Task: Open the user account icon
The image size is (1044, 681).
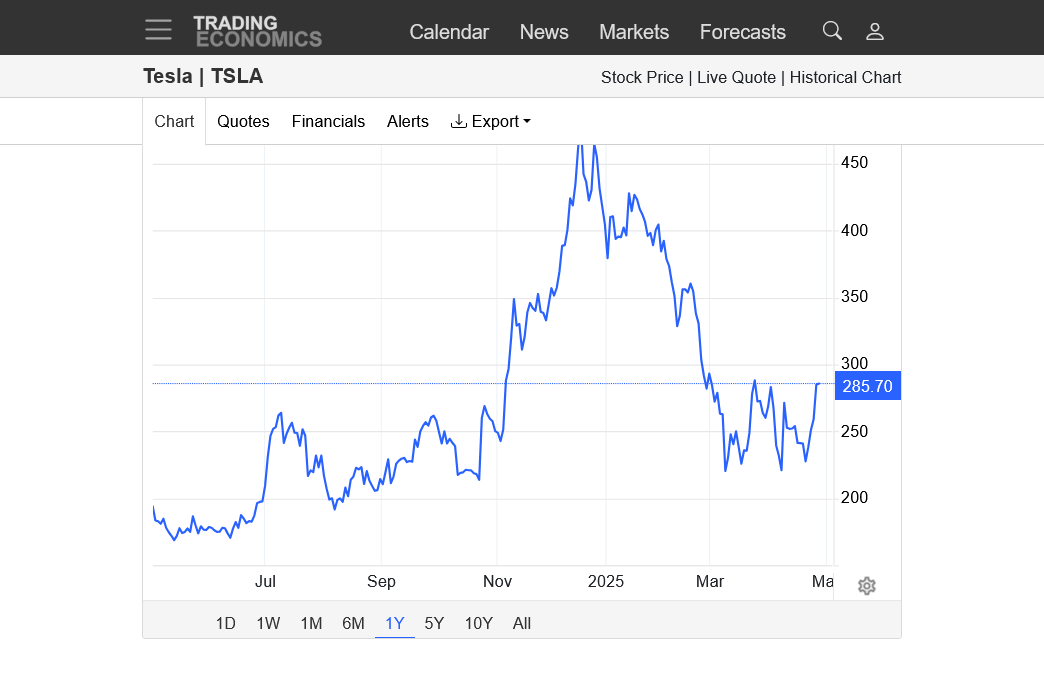Action: (875, 31)
